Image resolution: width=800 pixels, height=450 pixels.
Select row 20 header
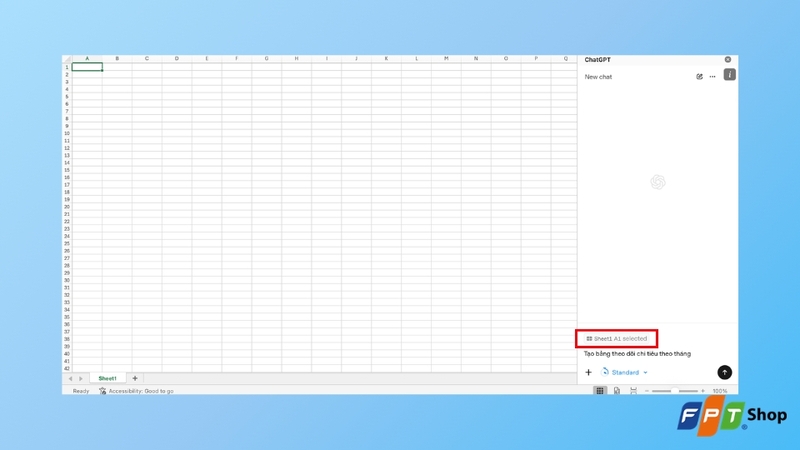[x=67, y=207]
